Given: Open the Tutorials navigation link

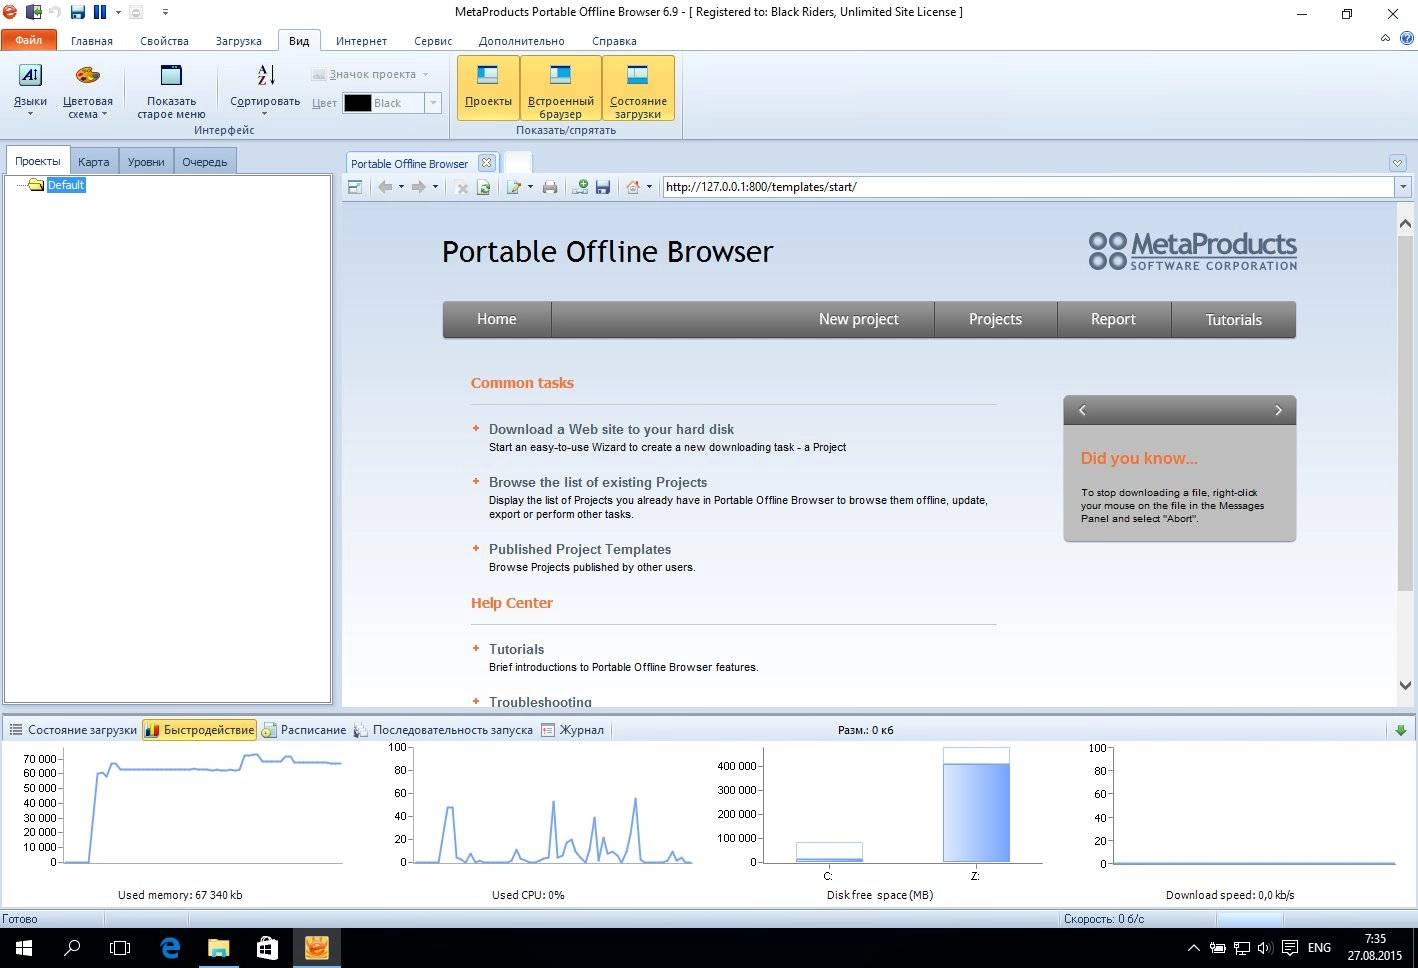Looking at the screenshot, I should [x=1233, y=319].
